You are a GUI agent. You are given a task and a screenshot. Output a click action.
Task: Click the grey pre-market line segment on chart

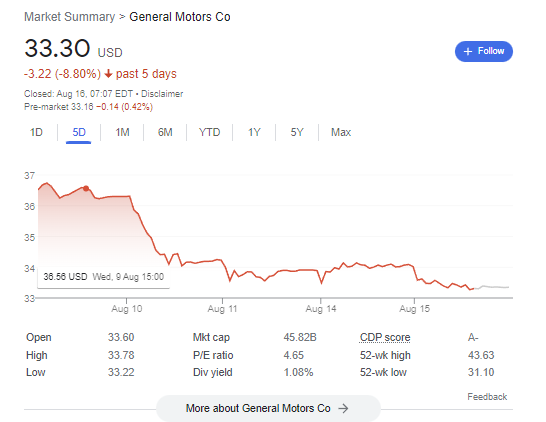coord(492,287)
